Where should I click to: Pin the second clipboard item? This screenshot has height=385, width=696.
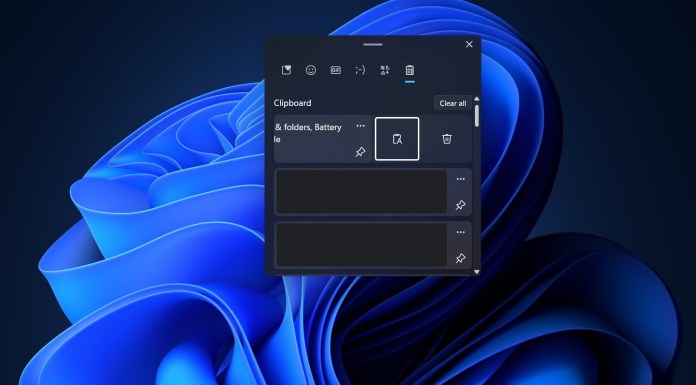click(x=460, y=205)
